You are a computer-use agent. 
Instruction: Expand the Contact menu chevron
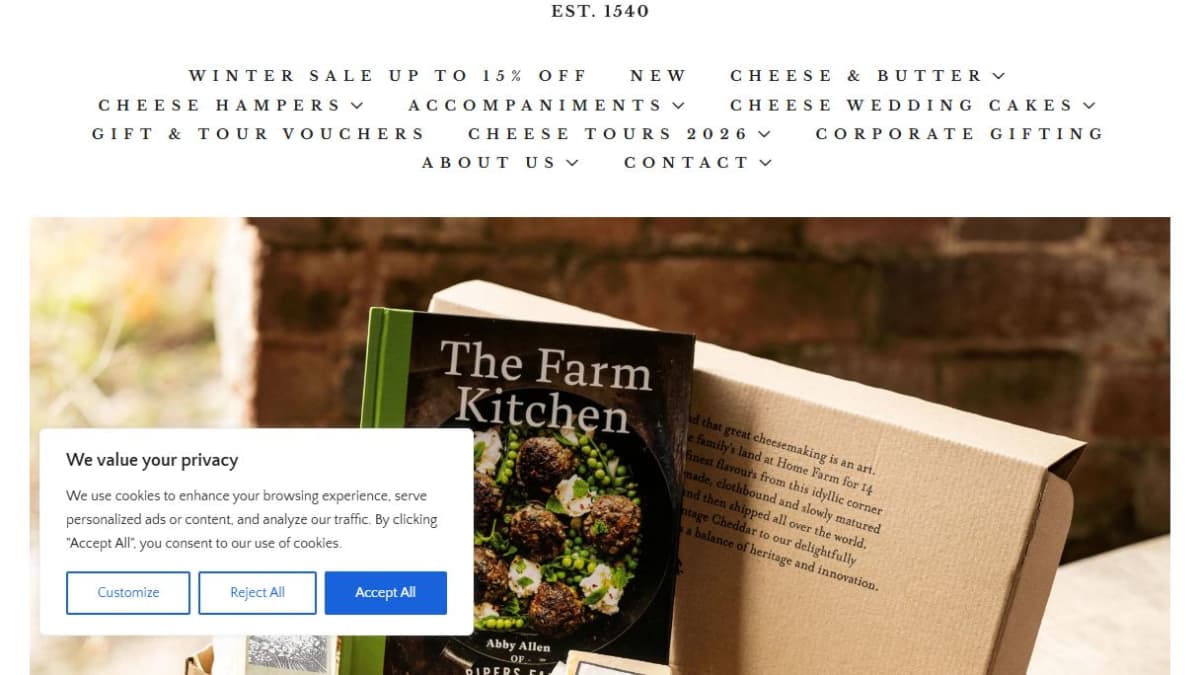point(765,163)
